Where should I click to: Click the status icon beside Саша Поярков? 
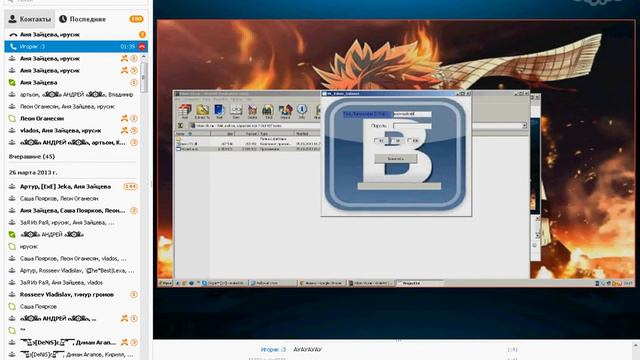coord(12,307)
